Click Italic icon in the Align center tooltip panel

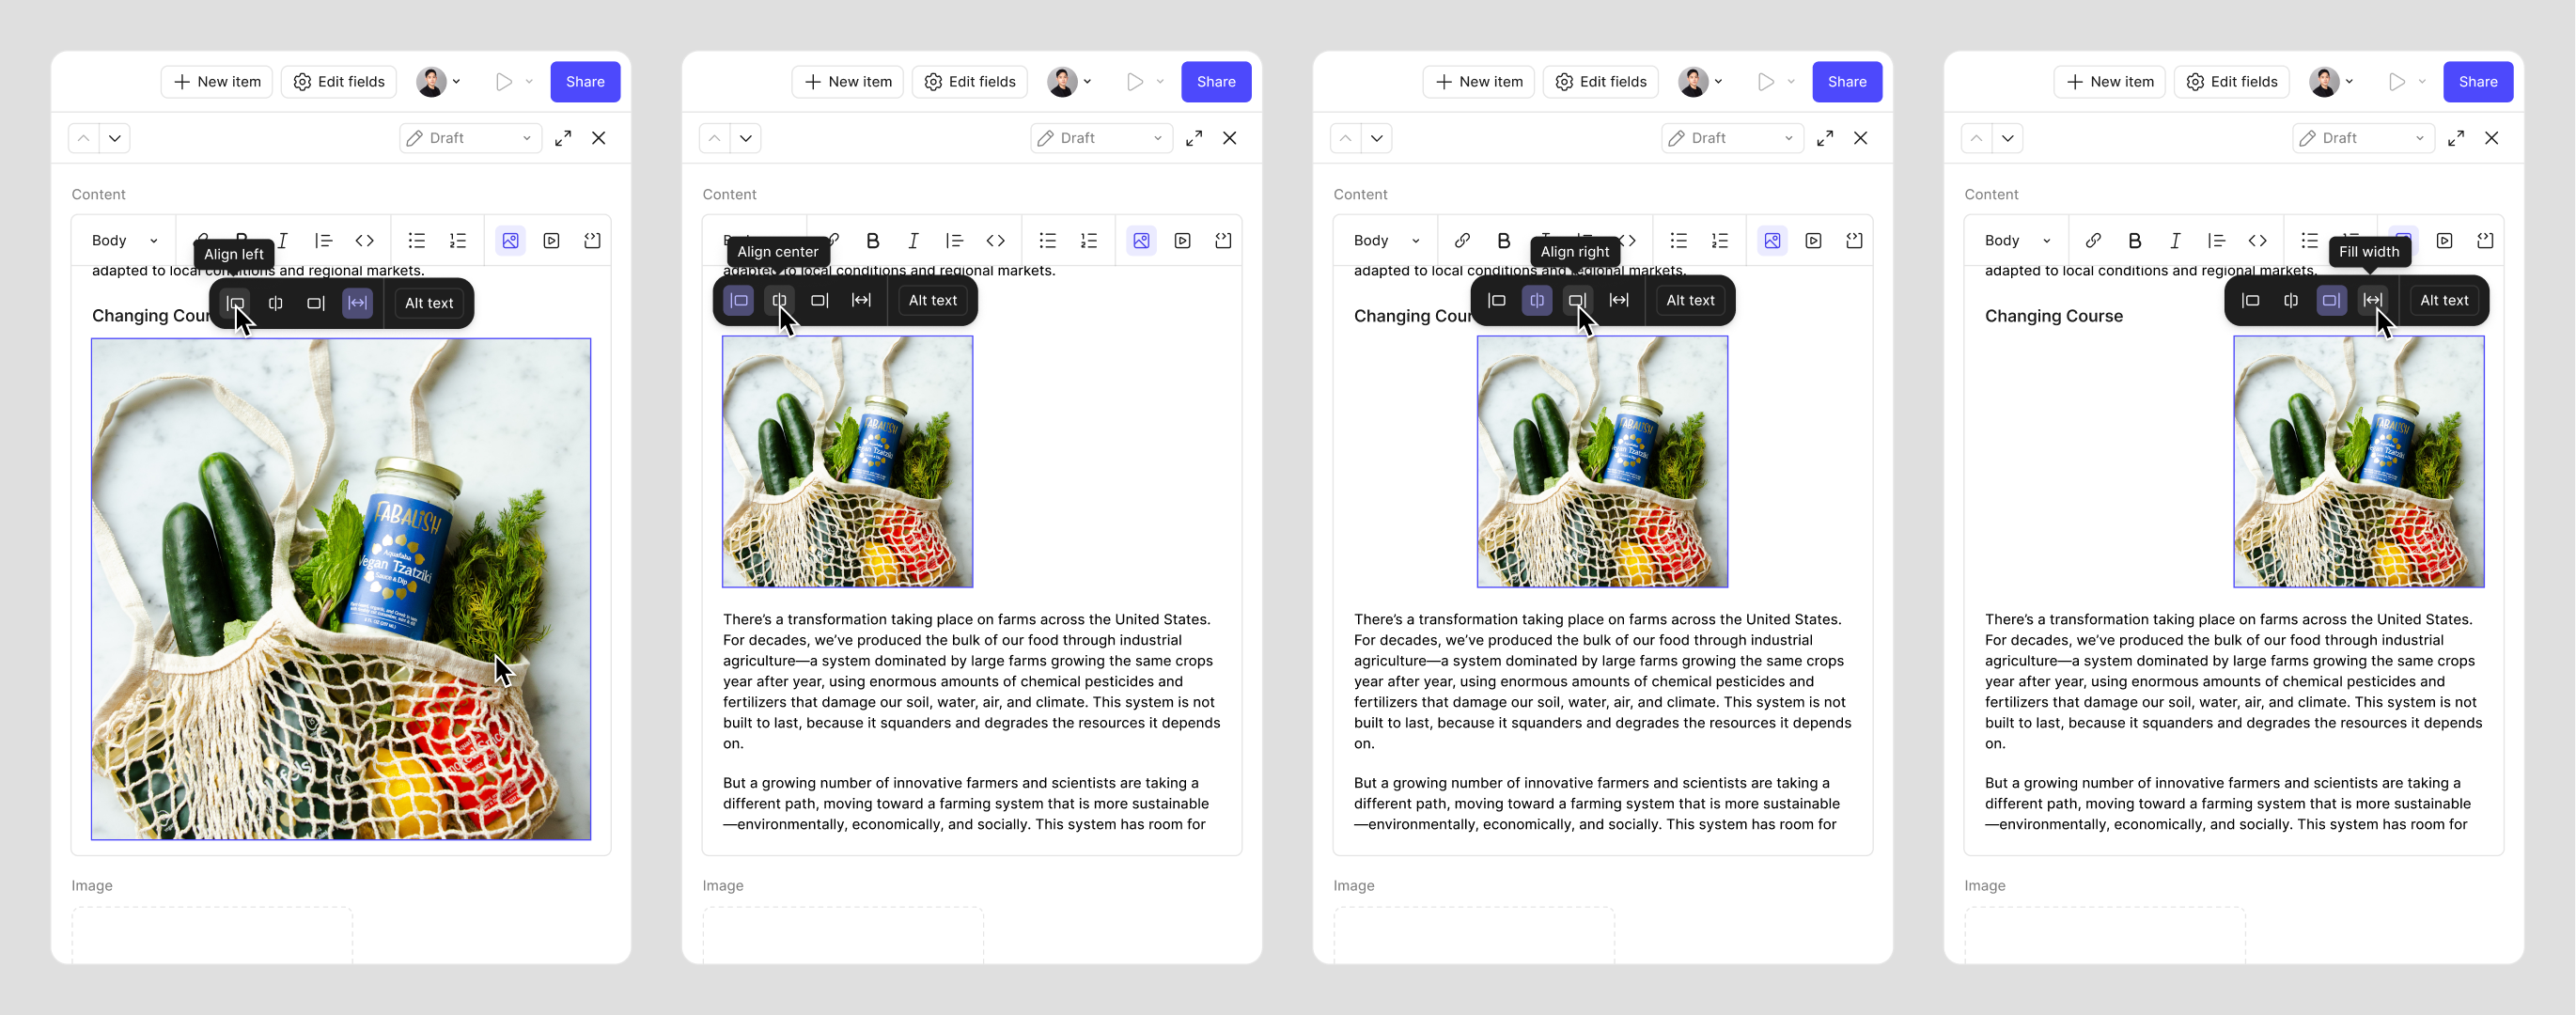pos(913,240)
